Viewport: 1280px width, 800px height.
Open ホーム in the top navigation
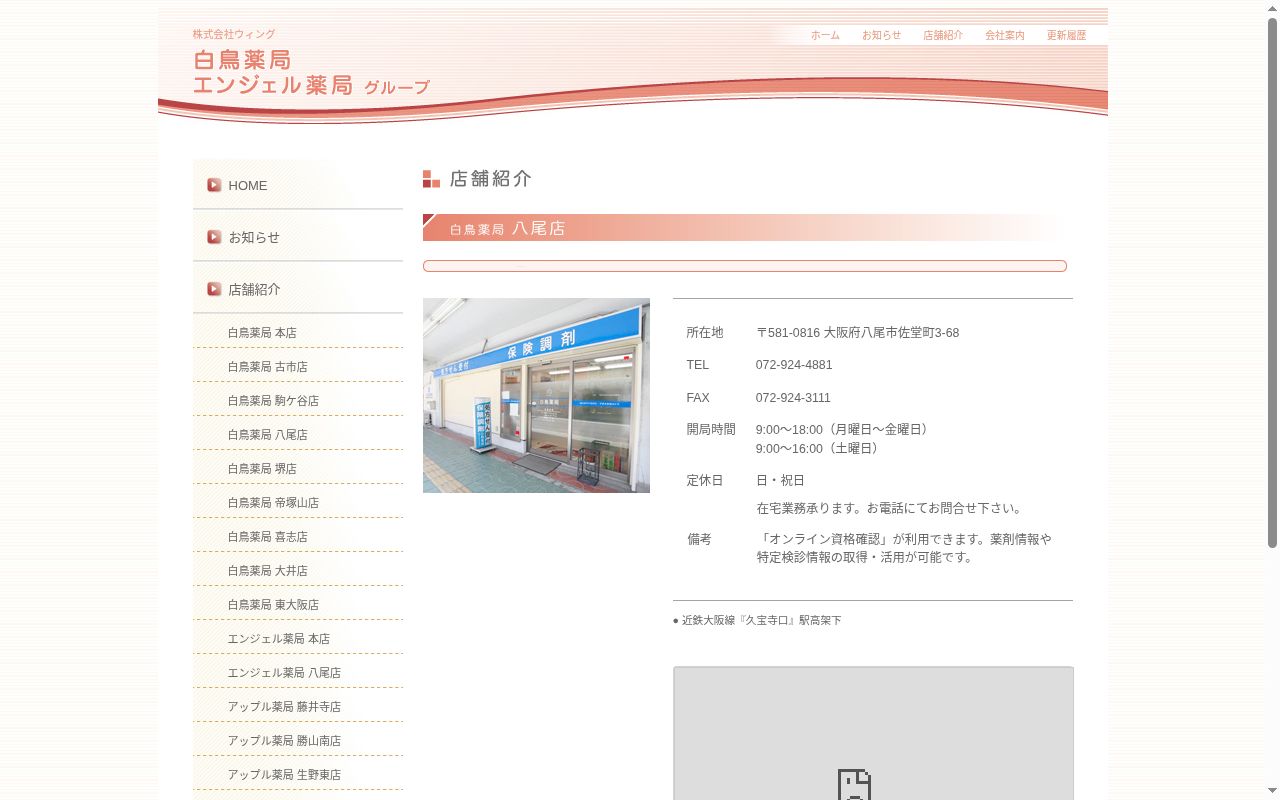(825, 35)
